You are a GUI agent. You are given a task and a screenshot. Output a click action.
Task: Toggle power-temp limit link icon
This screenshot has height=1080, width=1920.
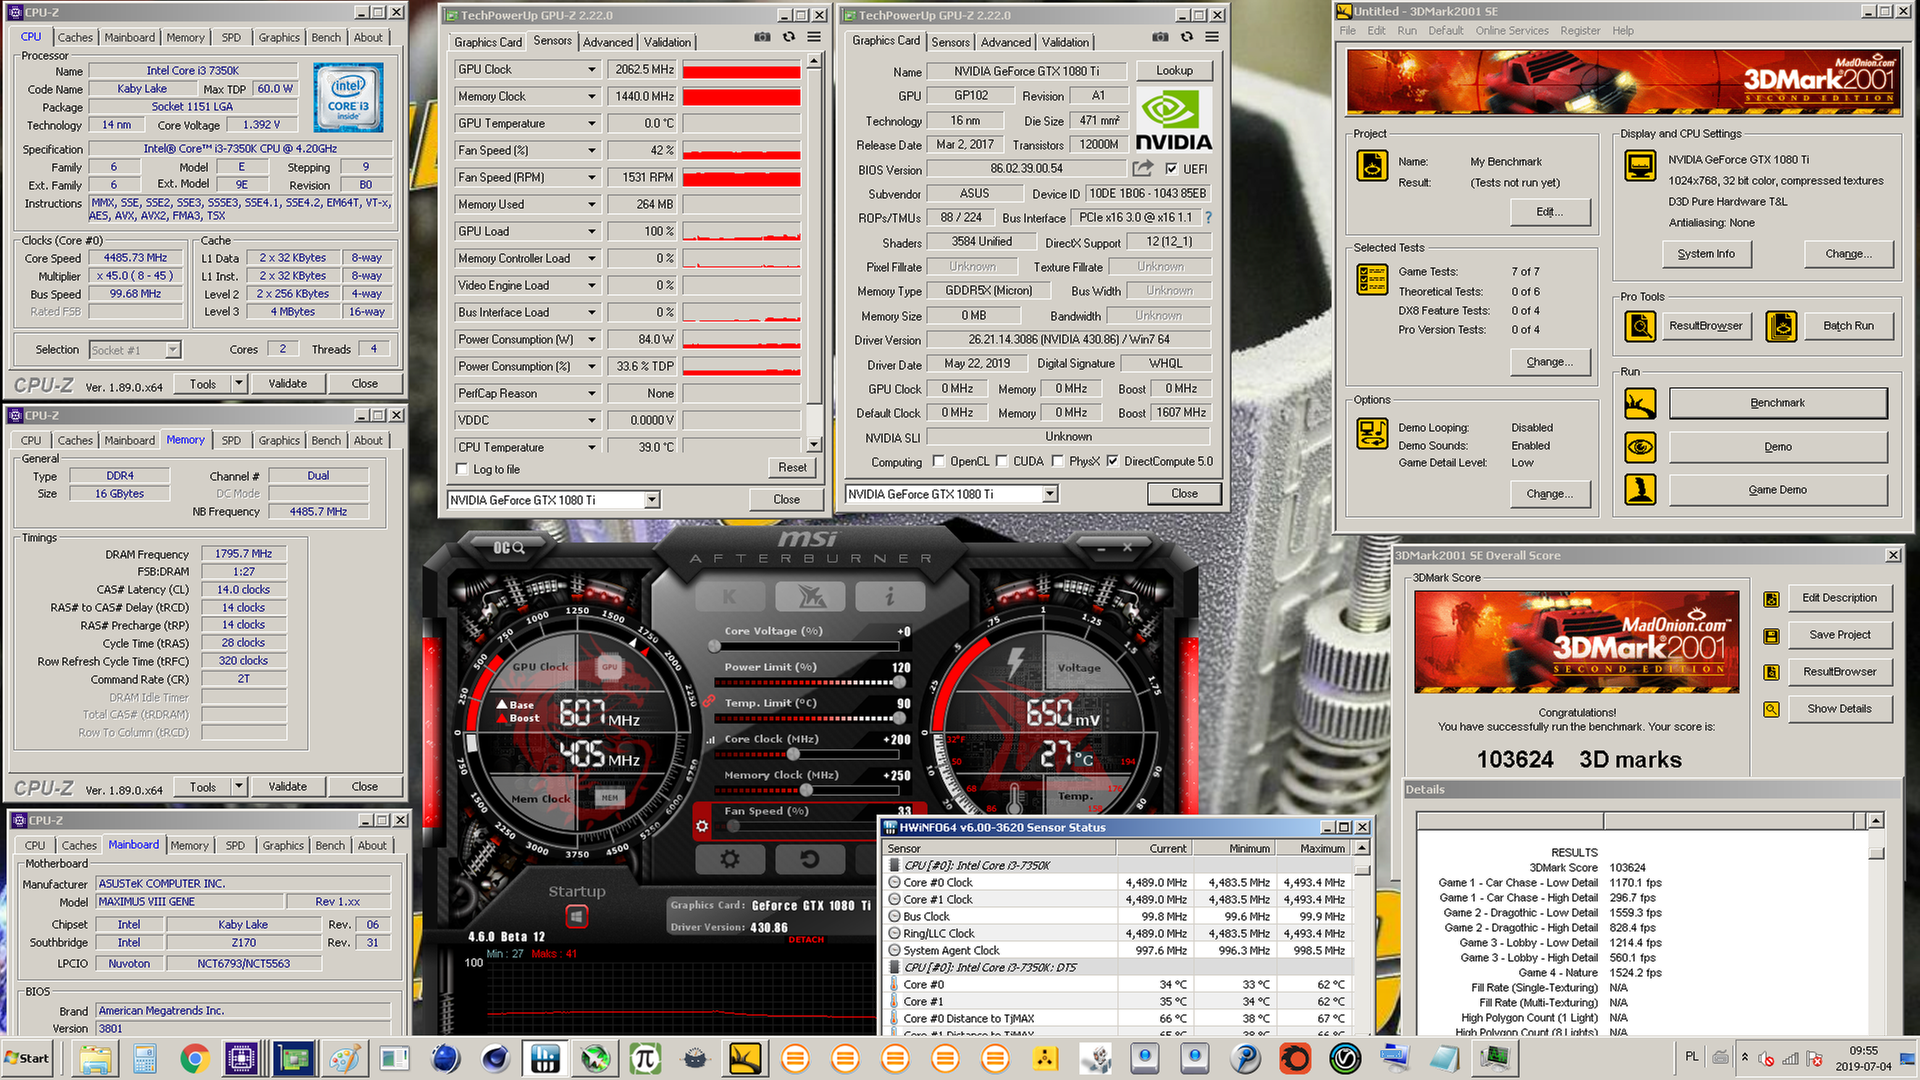pyautogui.click(x=709, y=701)
